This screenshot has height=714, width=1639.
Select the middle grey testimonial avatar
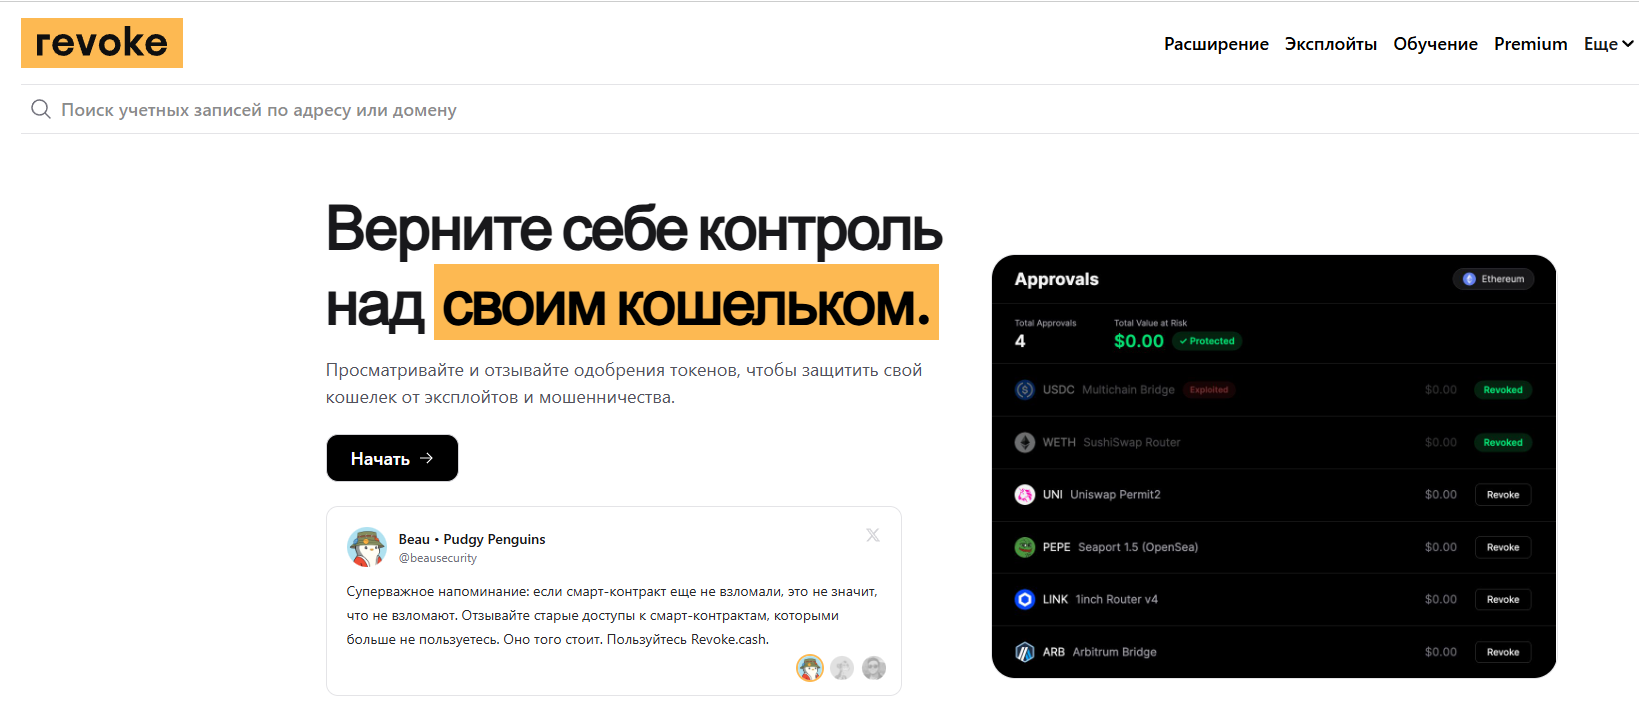(842, 668)
